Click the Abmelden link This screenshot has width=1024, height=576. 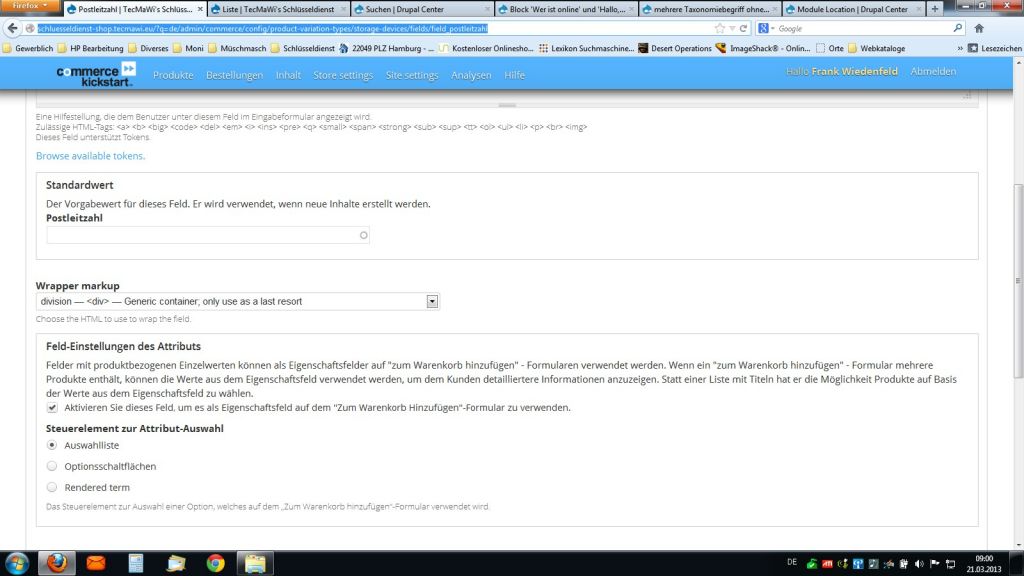click(x=933, y=72)
